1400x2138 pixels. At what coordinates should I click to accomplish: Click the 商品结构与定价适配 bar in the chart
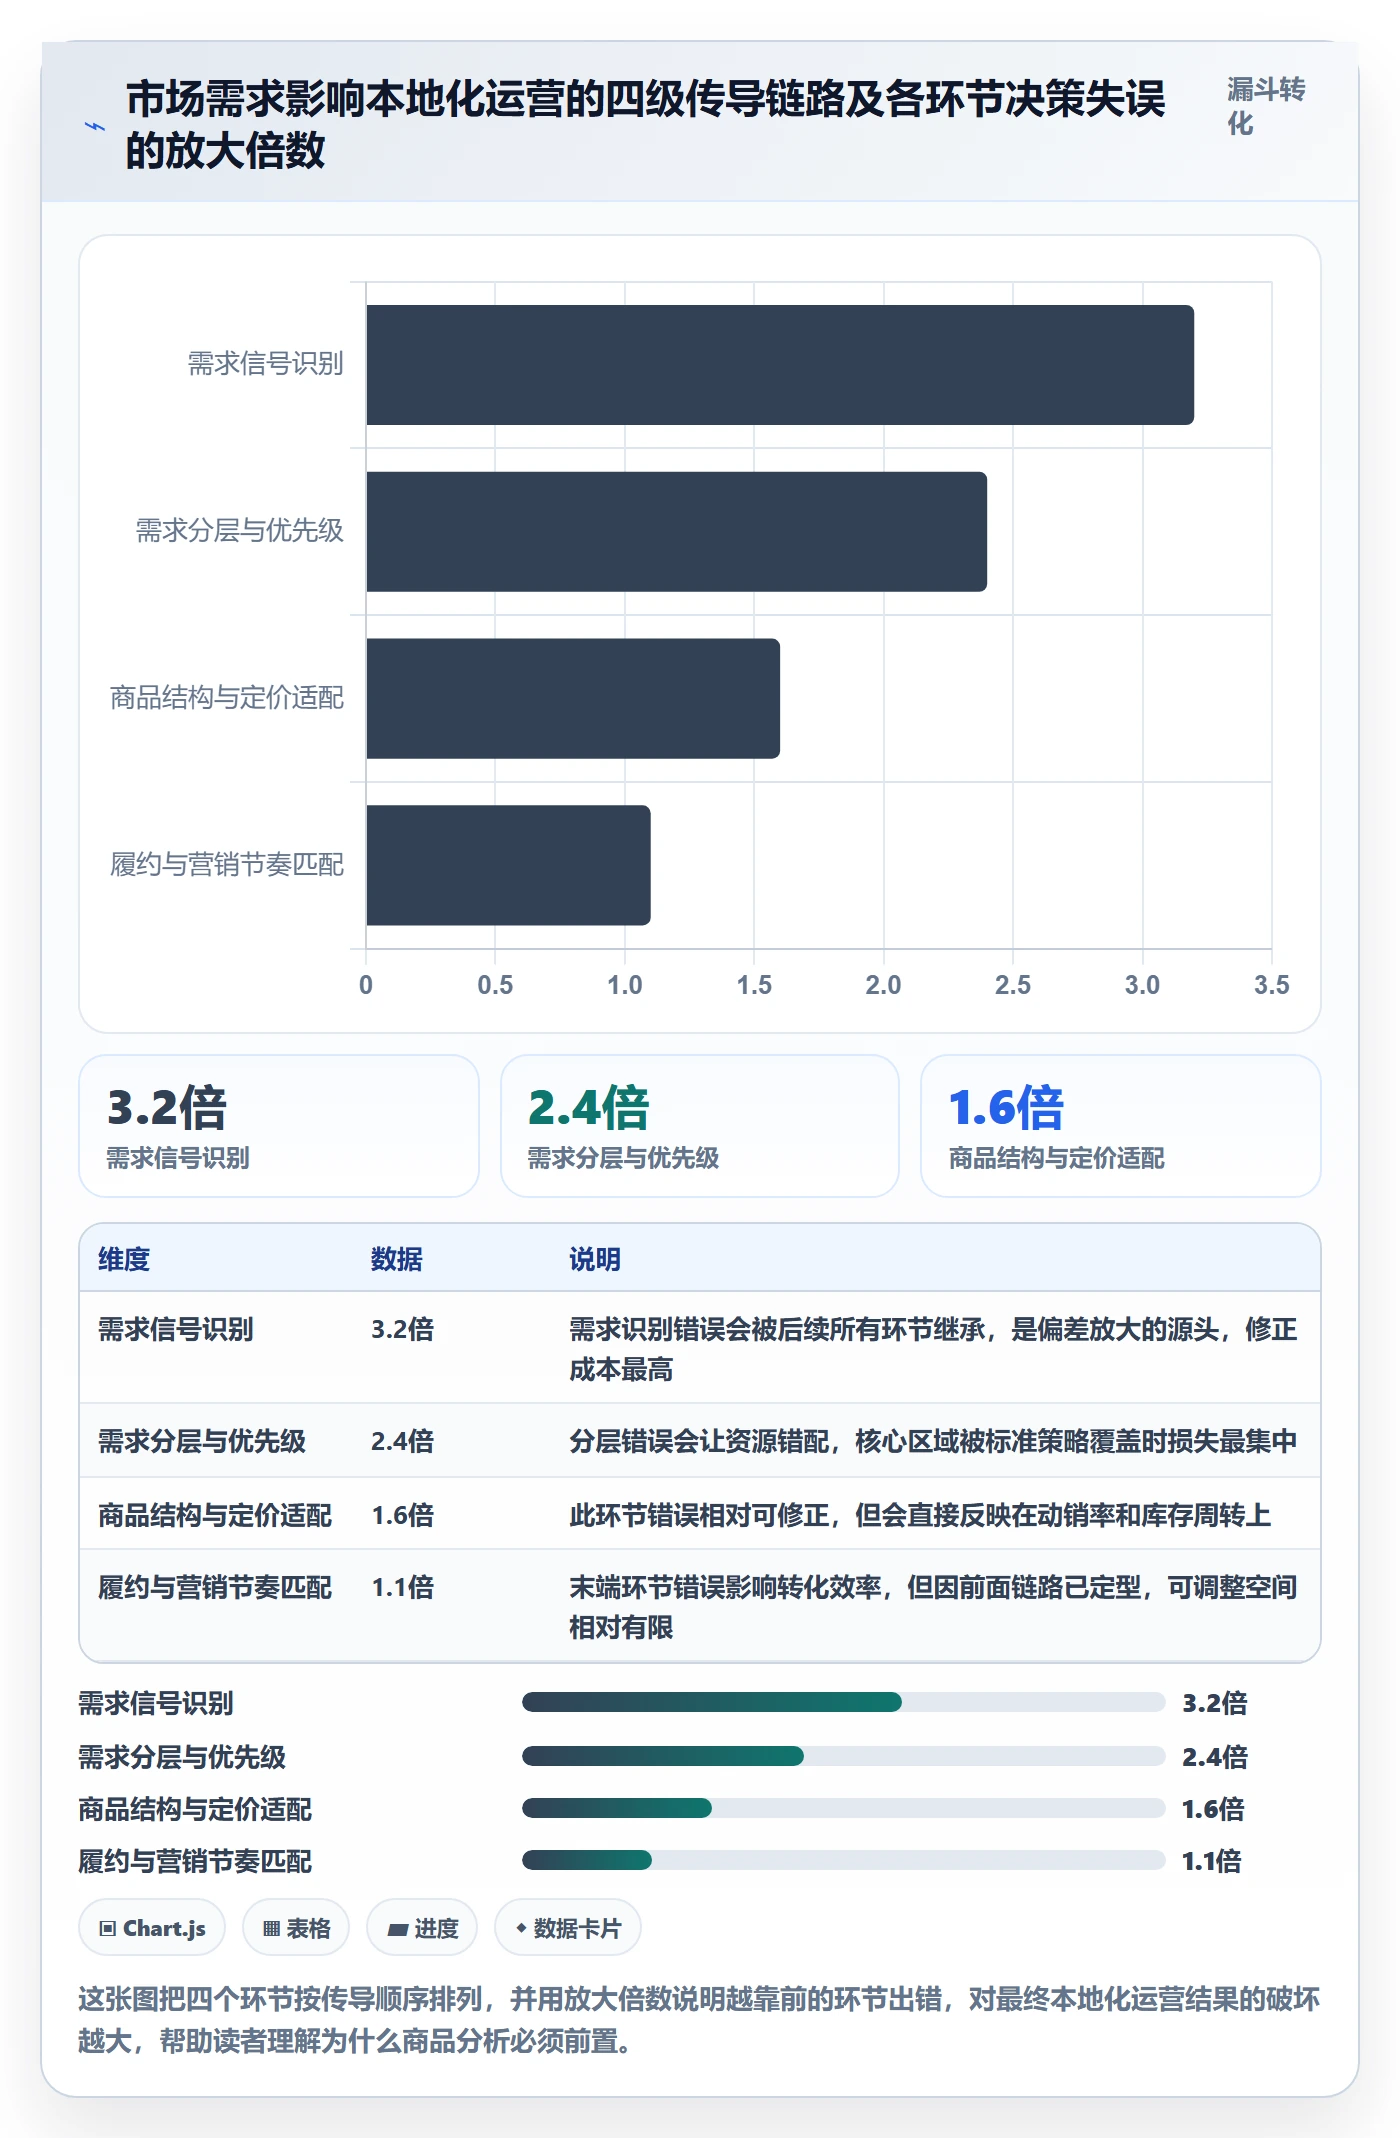573,698
